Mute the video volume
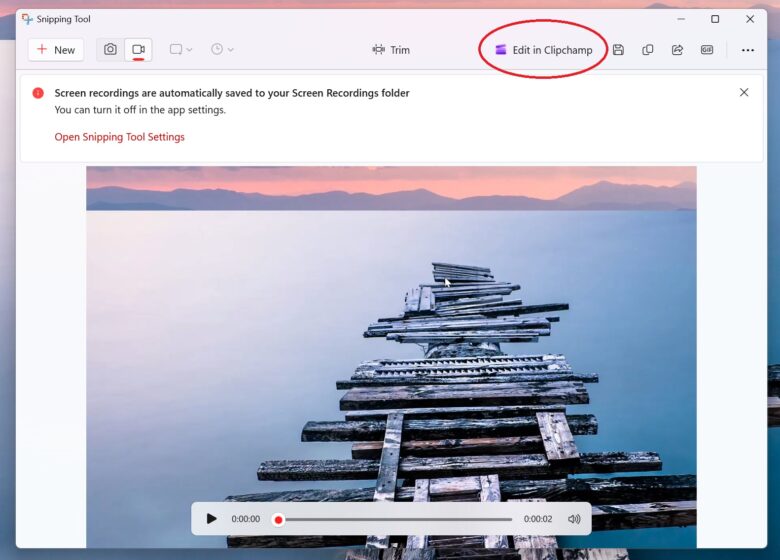This screenshot has height=560, width=780. [x=574, y=519]
